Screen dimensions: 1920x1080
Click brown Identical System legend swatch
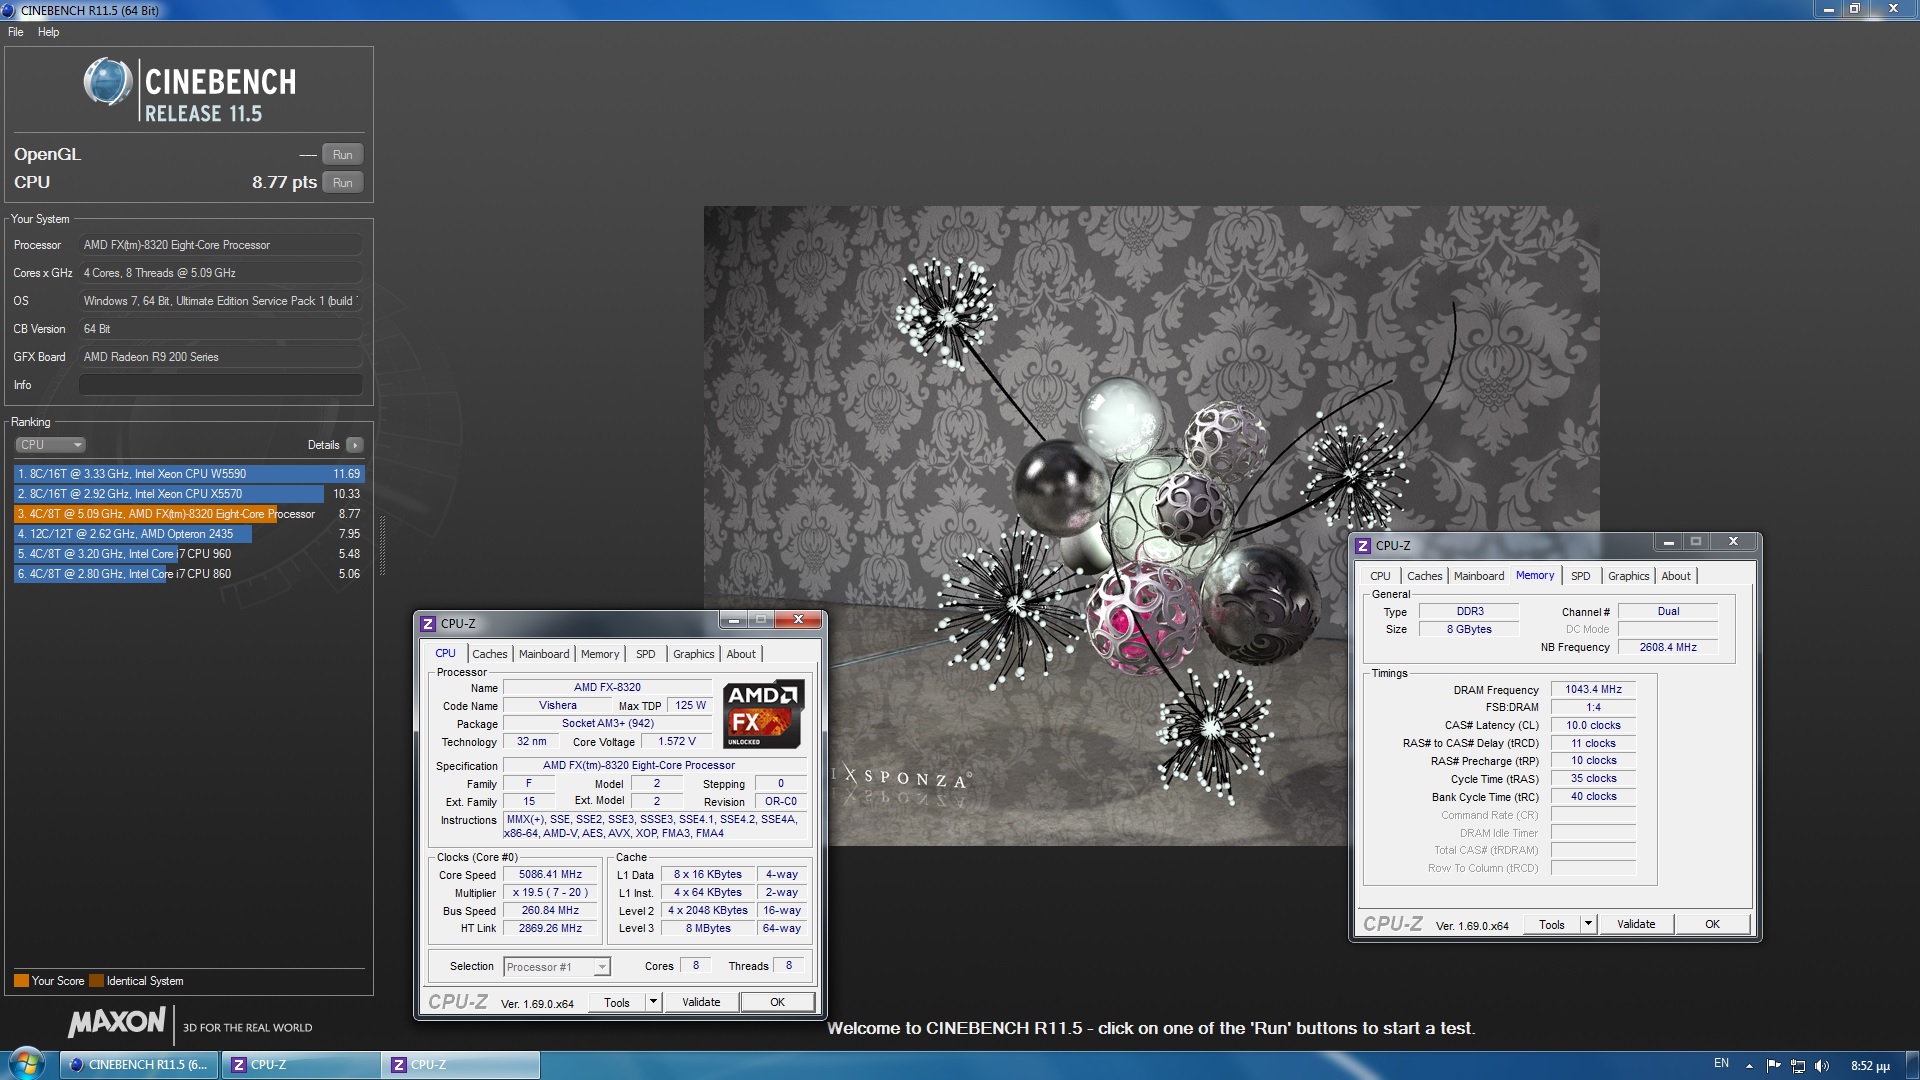tap(96, 981)
